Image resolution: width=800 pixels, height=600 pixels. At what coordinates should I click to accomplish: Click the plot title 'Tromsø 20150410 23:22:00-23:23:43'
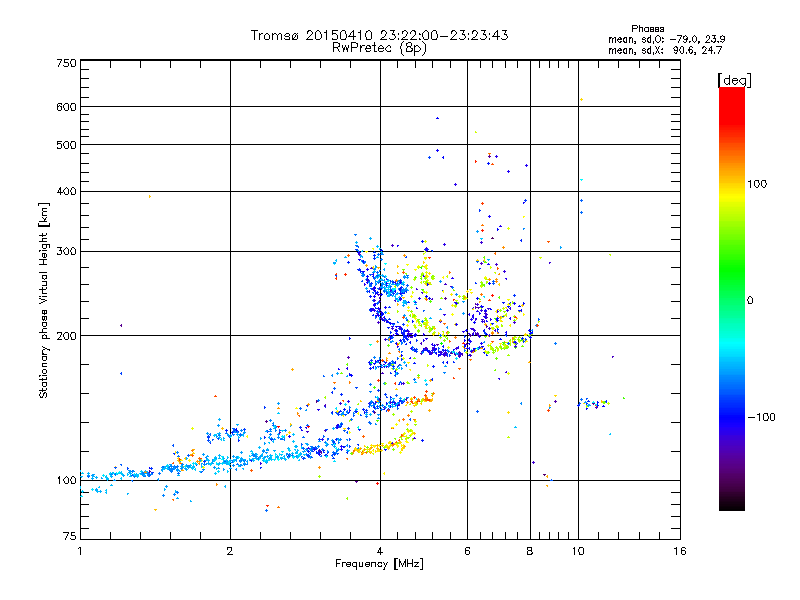[379, 35]
